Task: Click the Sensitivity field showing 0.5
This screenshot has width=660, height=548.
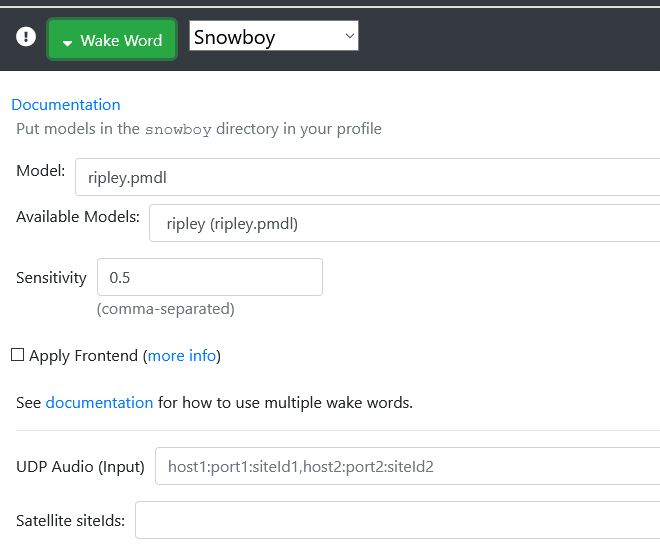Action: (x=210, y=277)
